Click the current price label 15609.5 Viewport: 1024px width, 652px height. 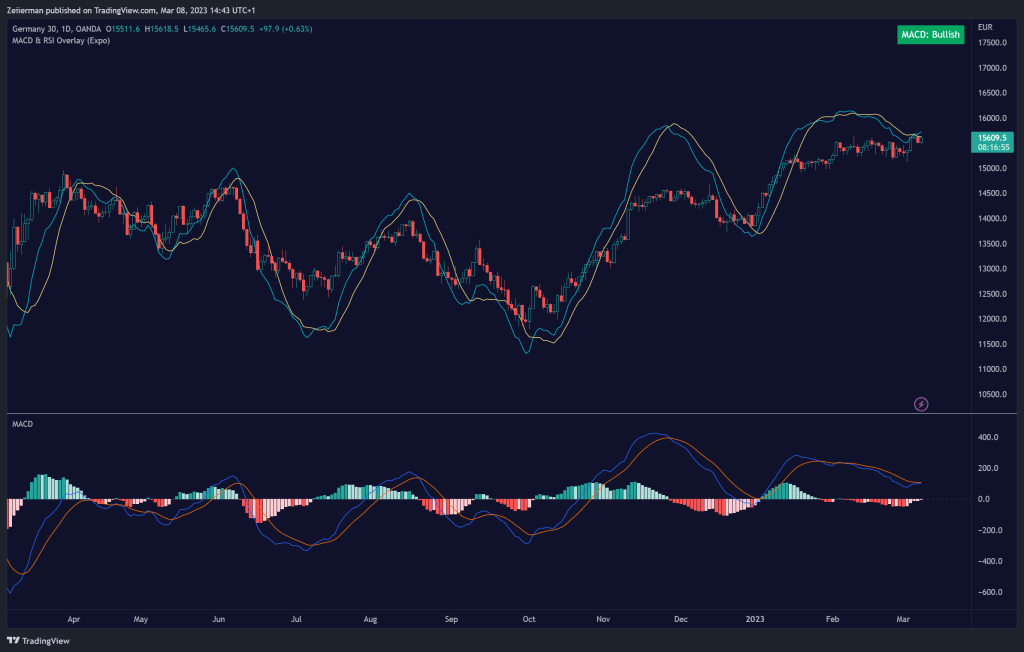click(991, 136)
